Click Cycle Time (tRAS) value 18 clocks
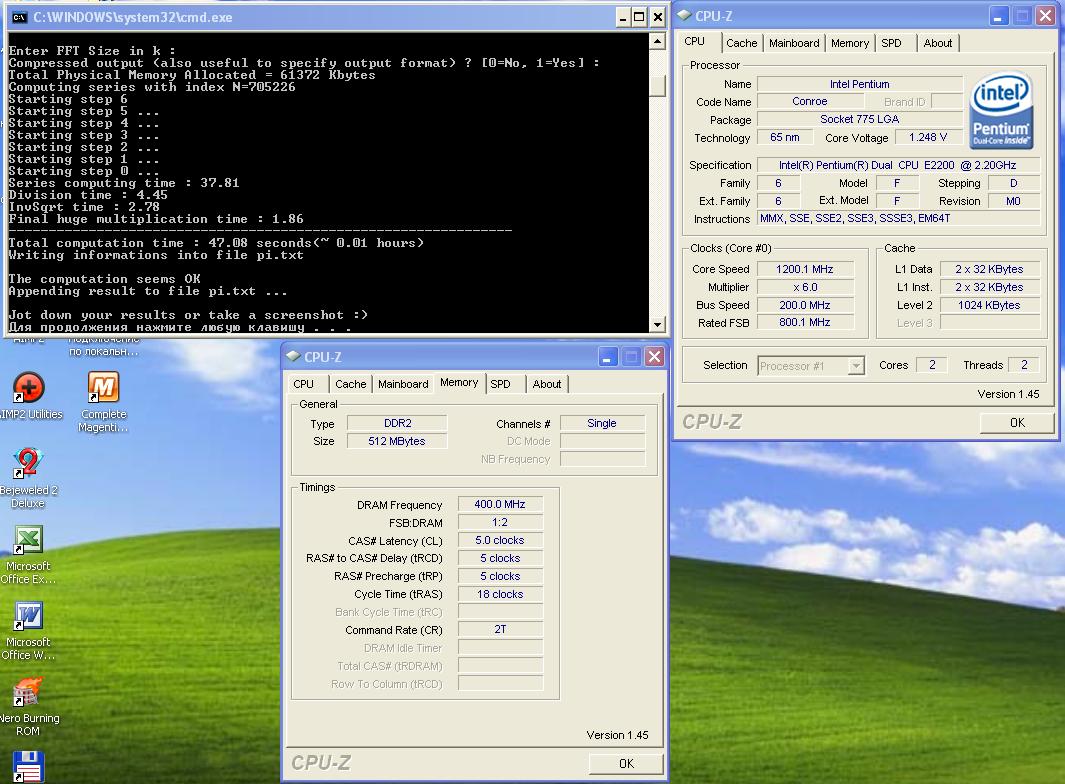 click(500, 594)
